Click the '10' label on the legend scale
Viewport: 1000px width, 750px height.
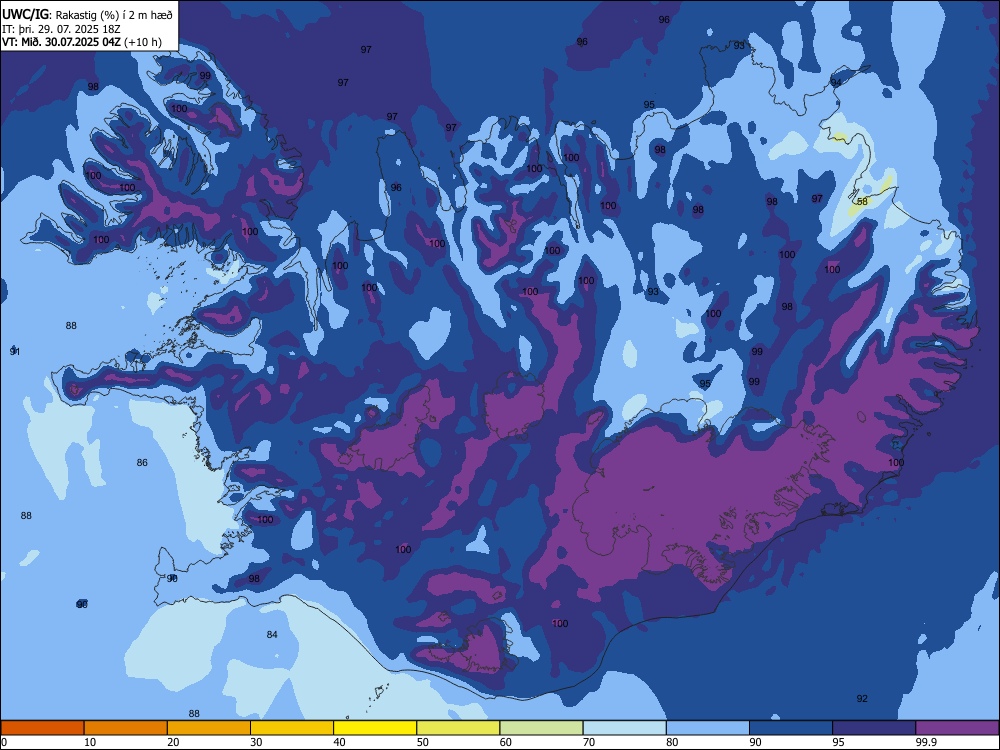[x=91, y=742]
